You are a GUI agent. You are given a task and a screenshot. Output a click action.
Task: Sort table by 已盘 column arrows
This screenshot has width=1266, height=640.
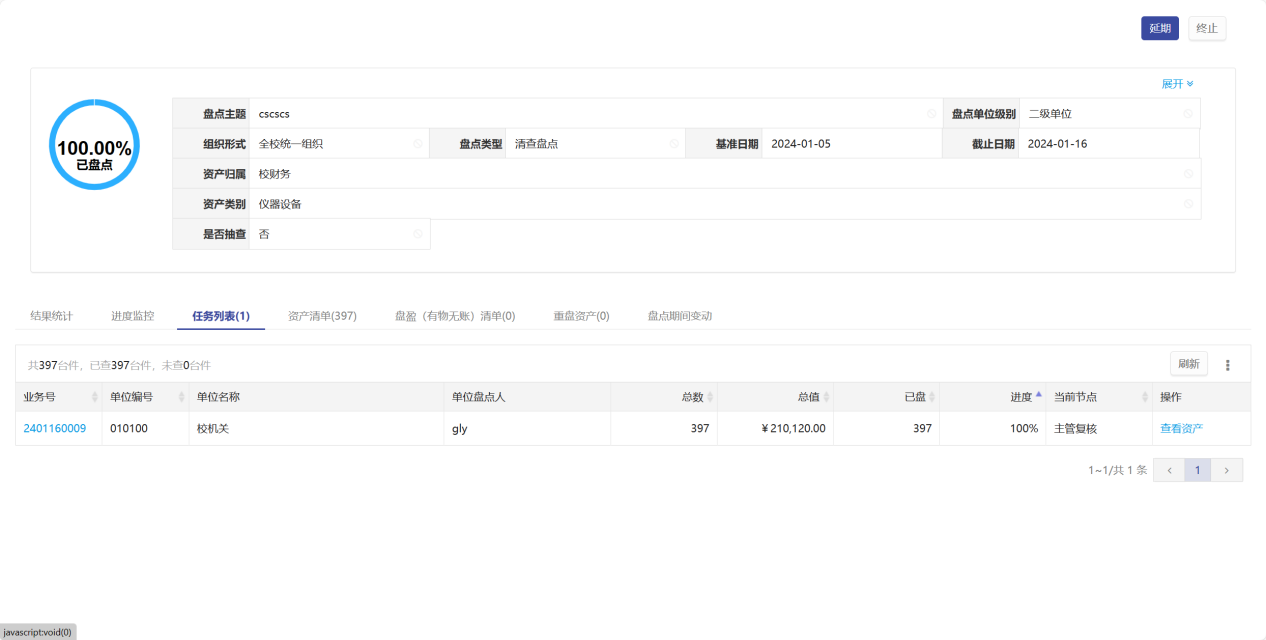coord(932,397)
